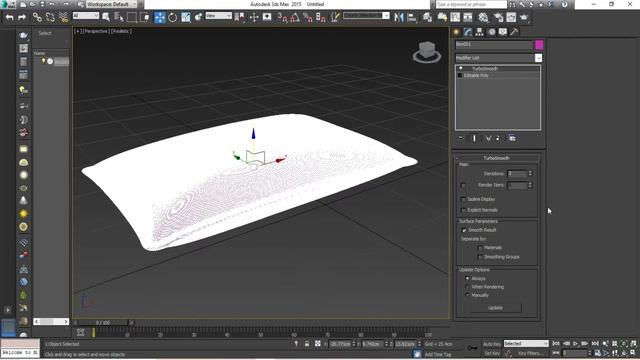Adjust the Render Iters spinner
640x360 pixels.
pyautogui.click(x=530, y=185)
